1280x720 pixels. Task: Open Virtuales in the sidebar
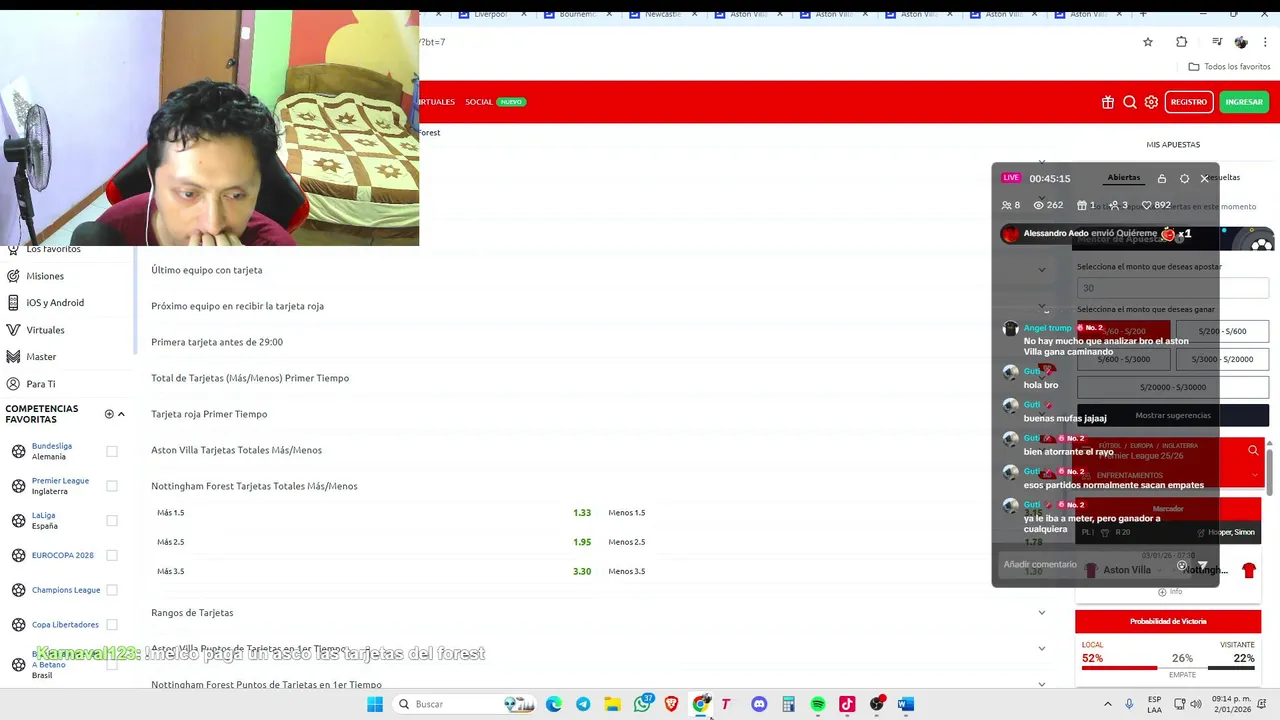click(x=36, y=330)
